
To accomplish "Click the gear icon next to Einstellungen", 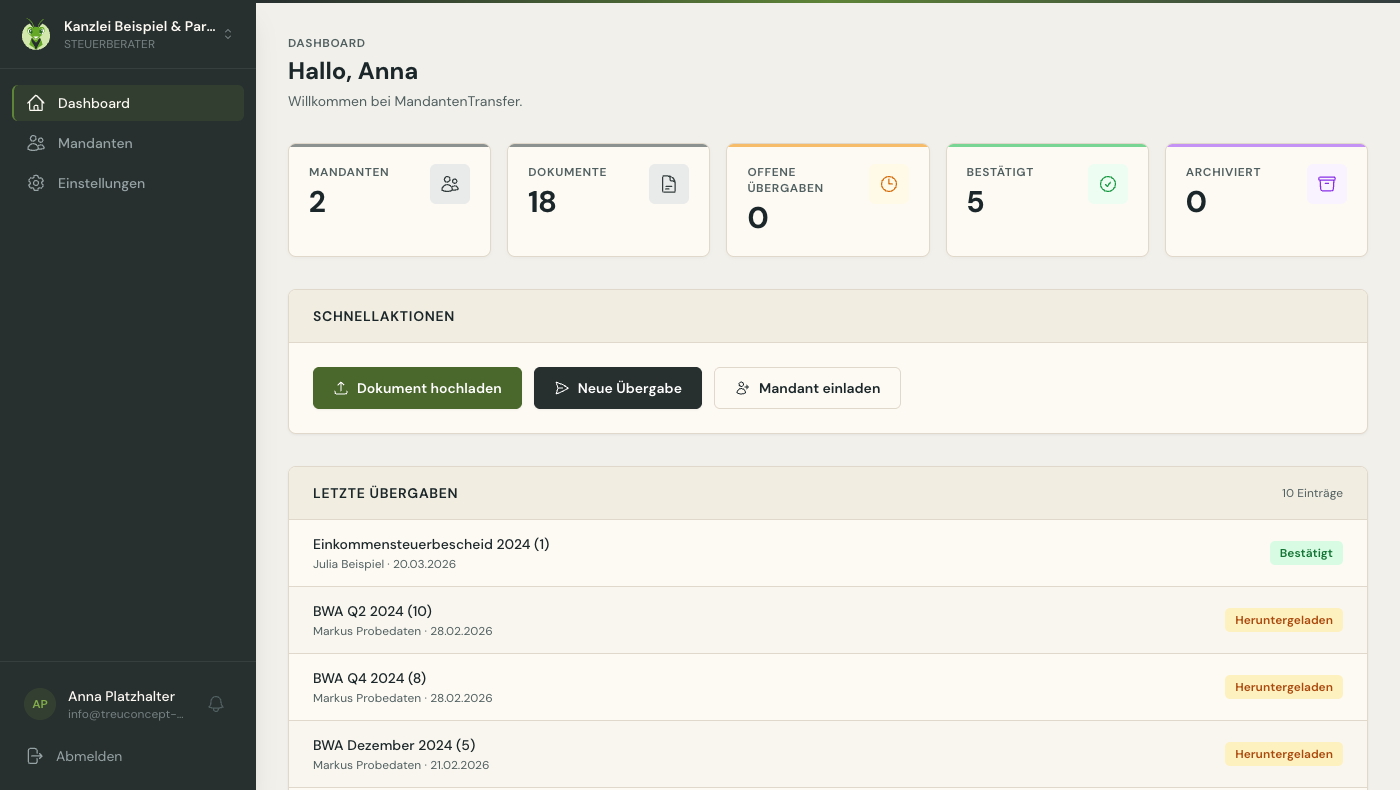I will 36,183.
